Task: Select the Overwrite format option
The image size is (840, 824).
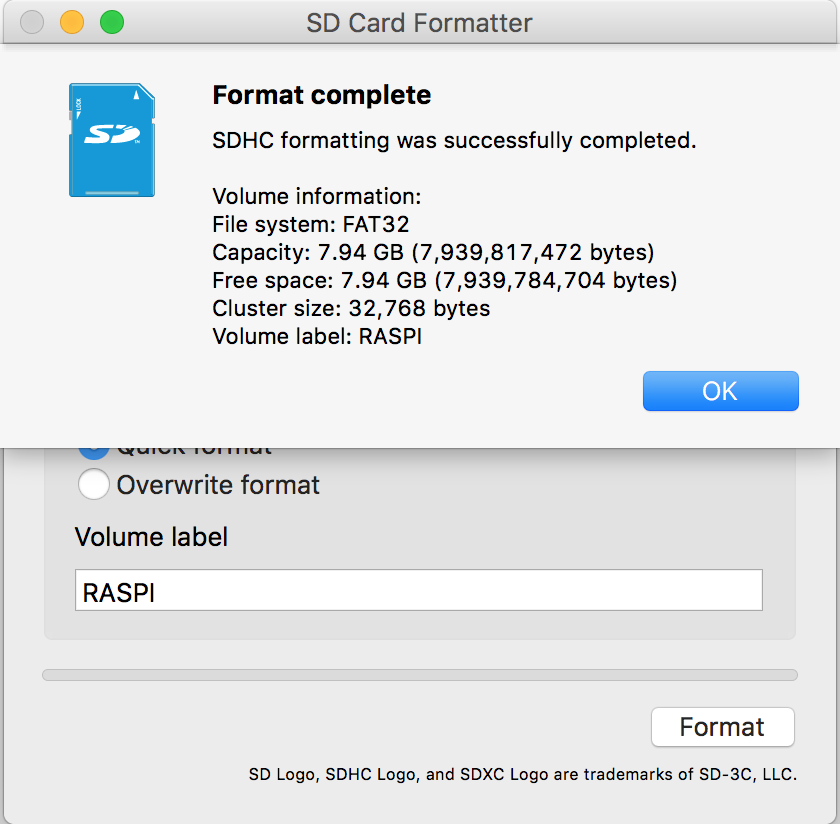Action: tap(94, 485)
